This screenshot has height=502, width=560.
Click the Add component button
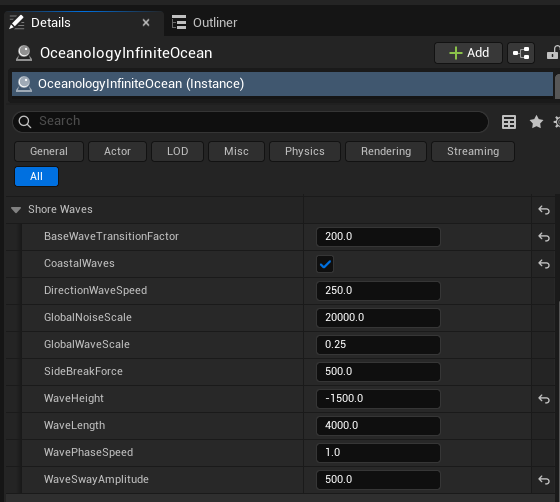[468, 53]
